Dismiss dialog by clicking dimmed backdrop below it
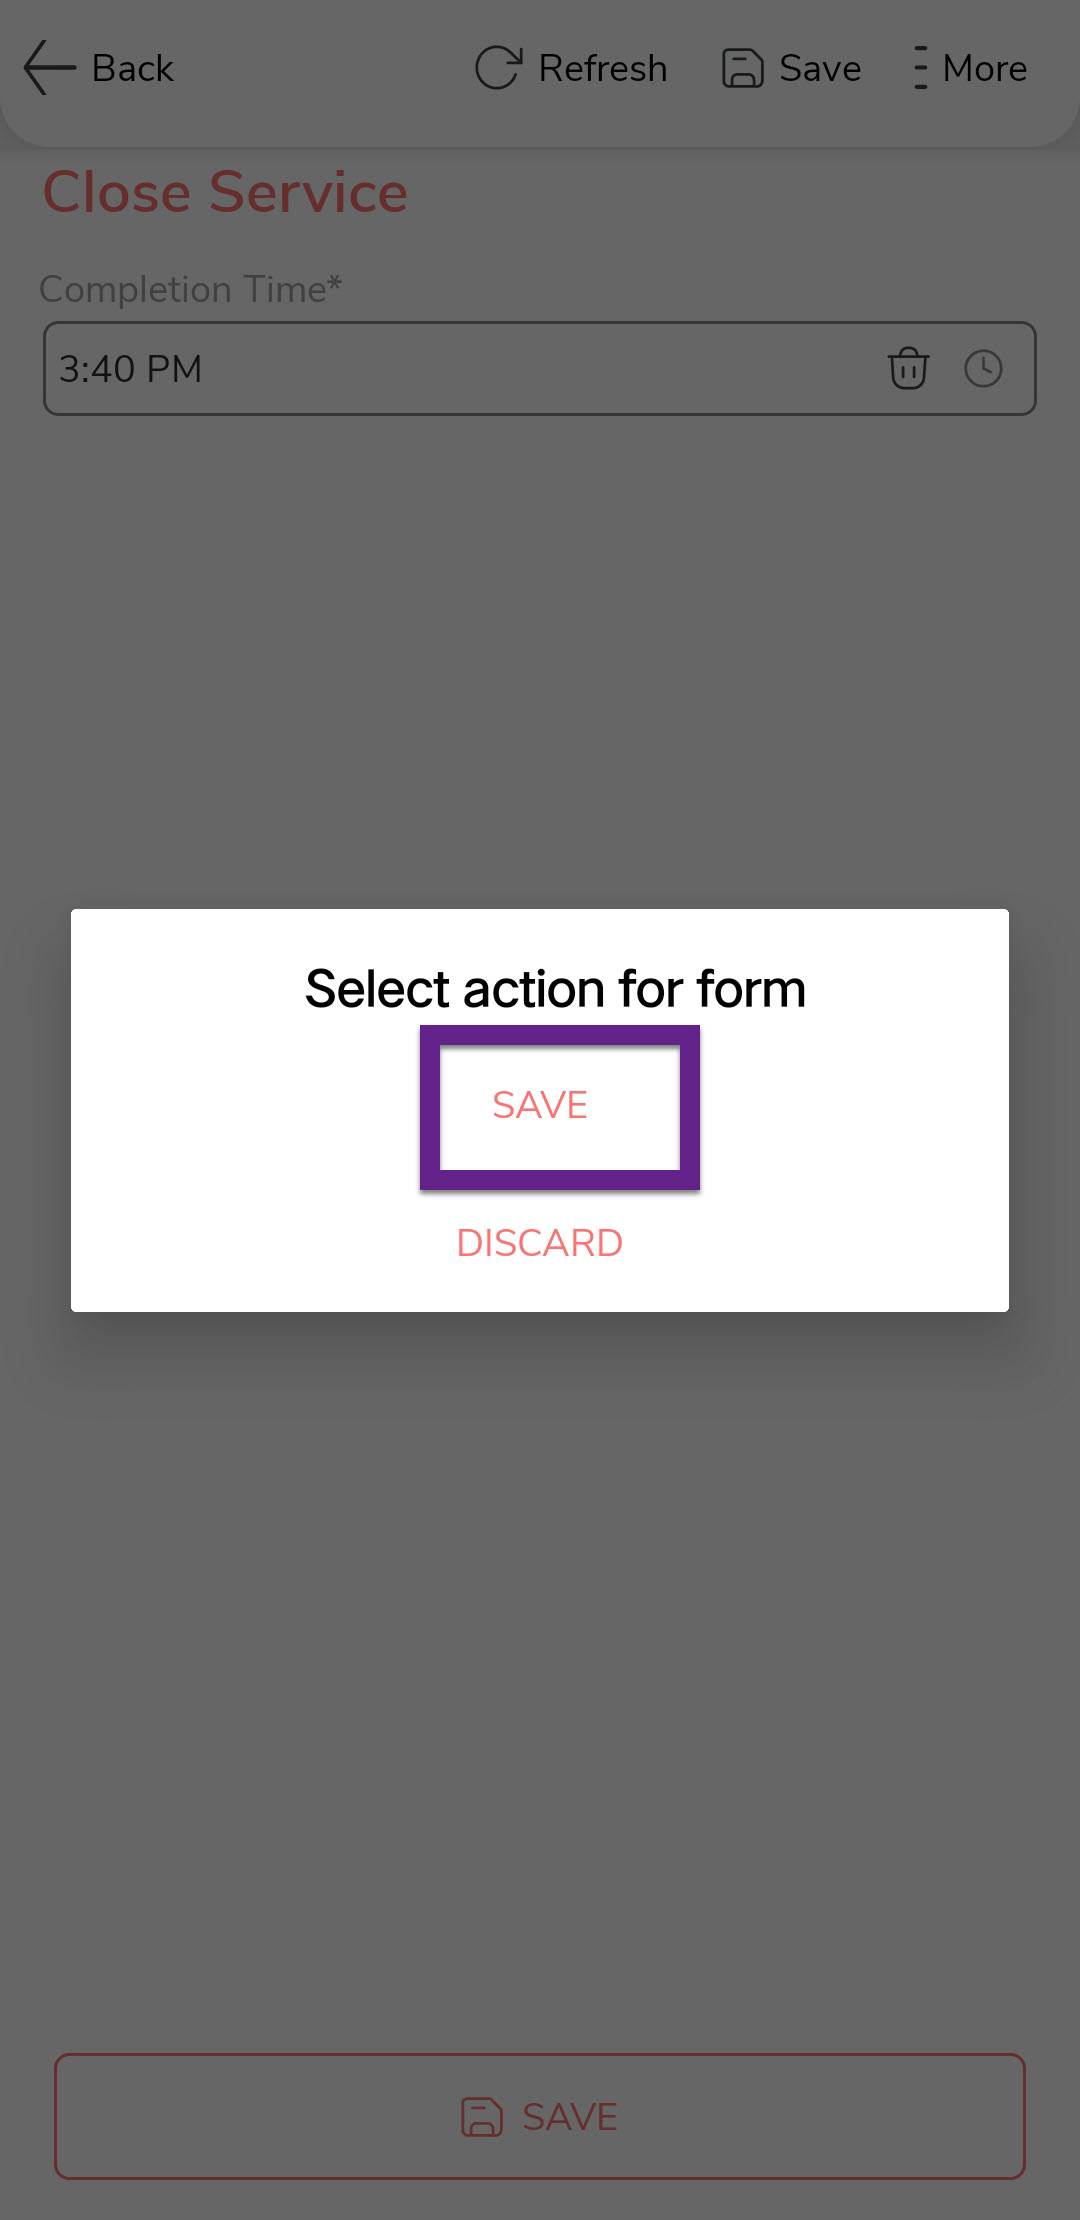This screenshot has width=1080, height=2220. click(540, 1650)
